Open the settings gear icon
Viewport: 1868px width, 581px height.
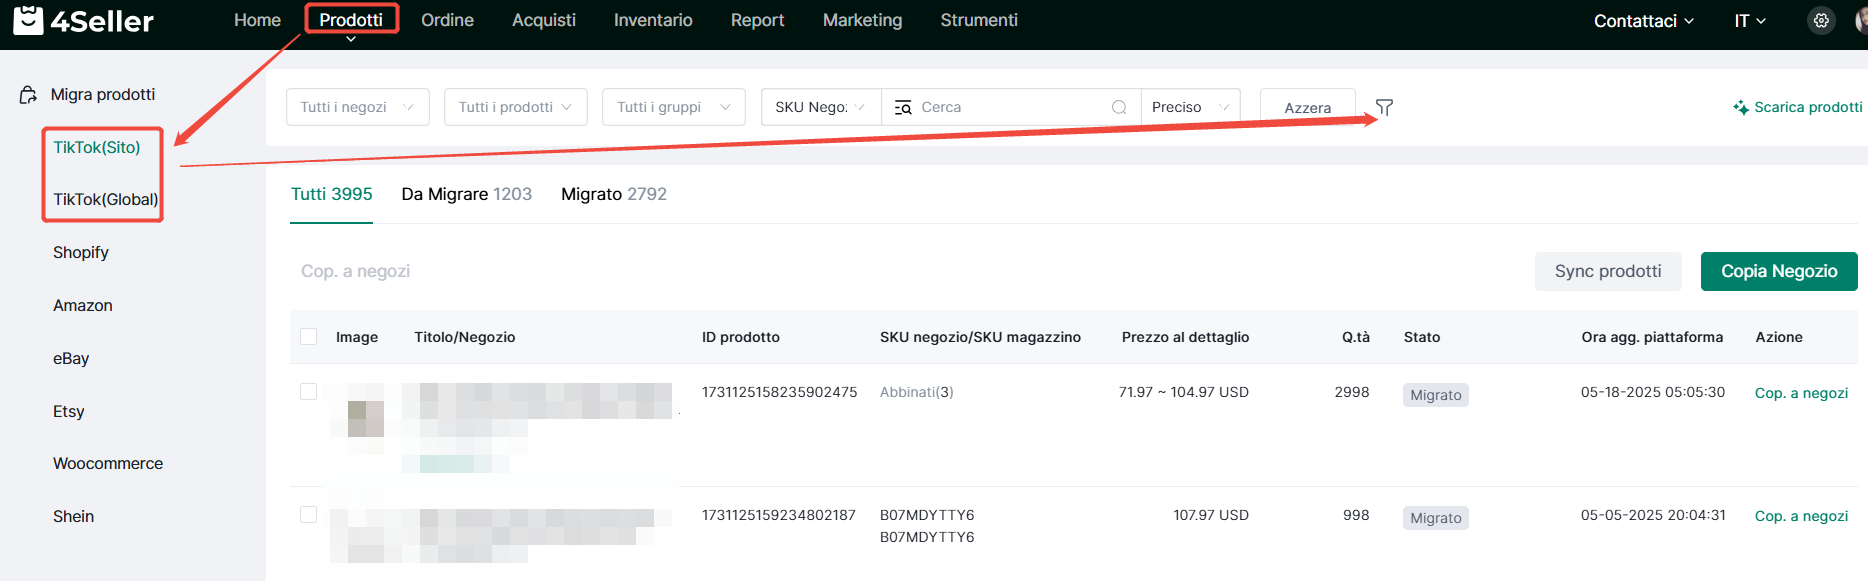click(1821, 21)
